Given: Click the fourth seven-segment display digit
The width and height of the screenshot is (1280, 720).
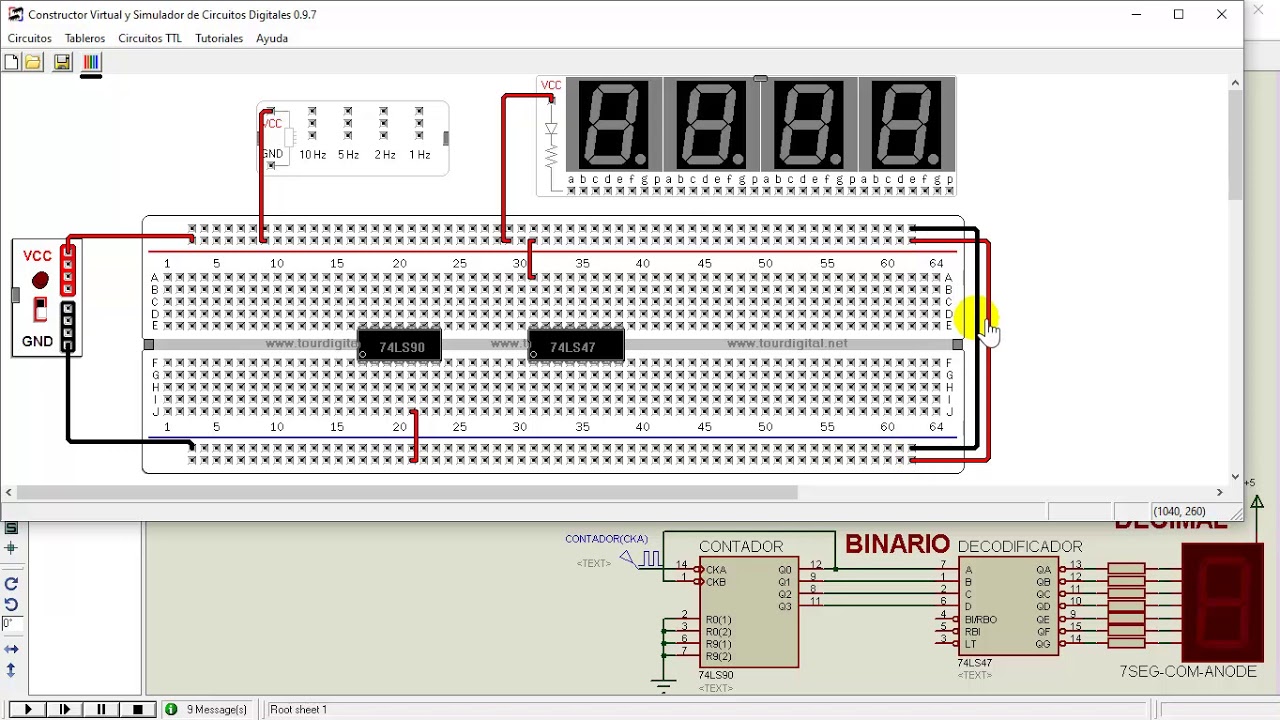Looking at the screenshot, I should click(x=906, y=124).
